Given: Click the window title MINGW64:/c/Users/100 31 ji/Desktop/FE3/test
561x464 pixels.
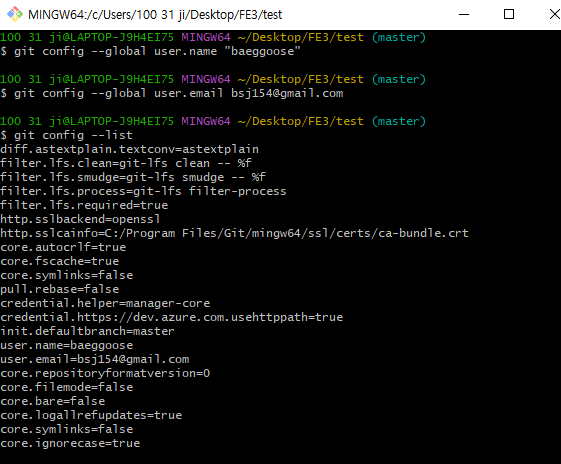Looking at the screenshot, I should coord(155,15).
